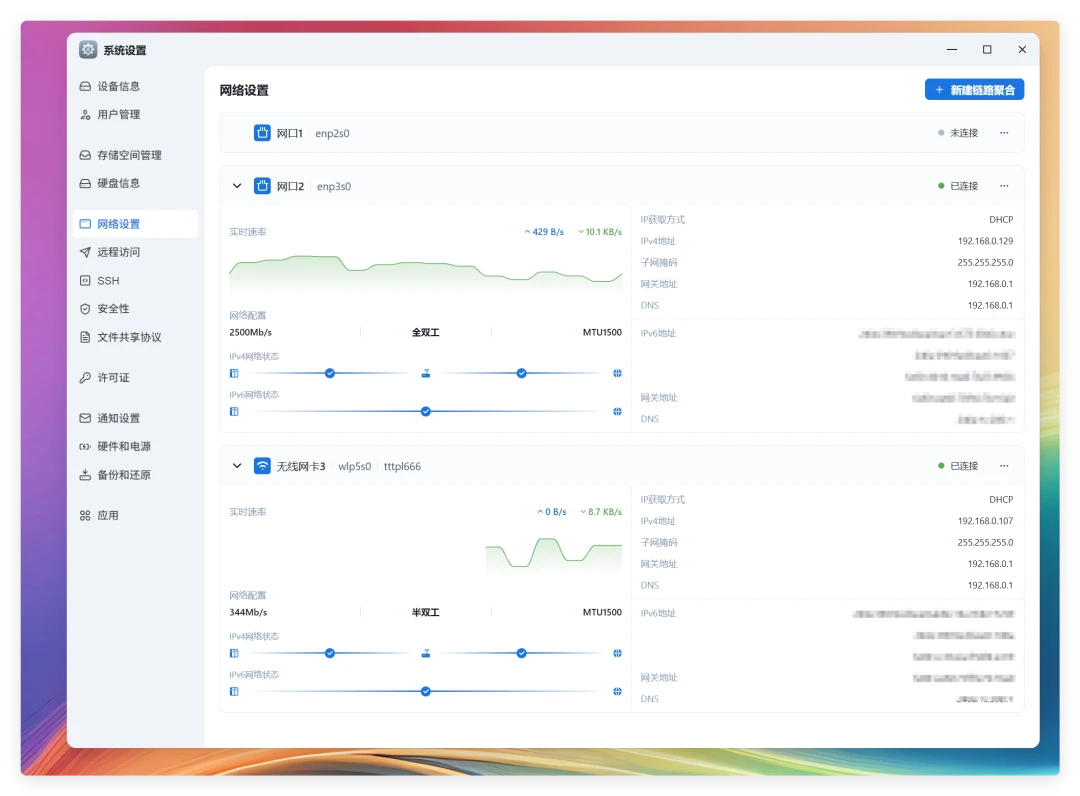Open SSH settings entry
This screenshot has height=796, width=1080.
point(135,280)
